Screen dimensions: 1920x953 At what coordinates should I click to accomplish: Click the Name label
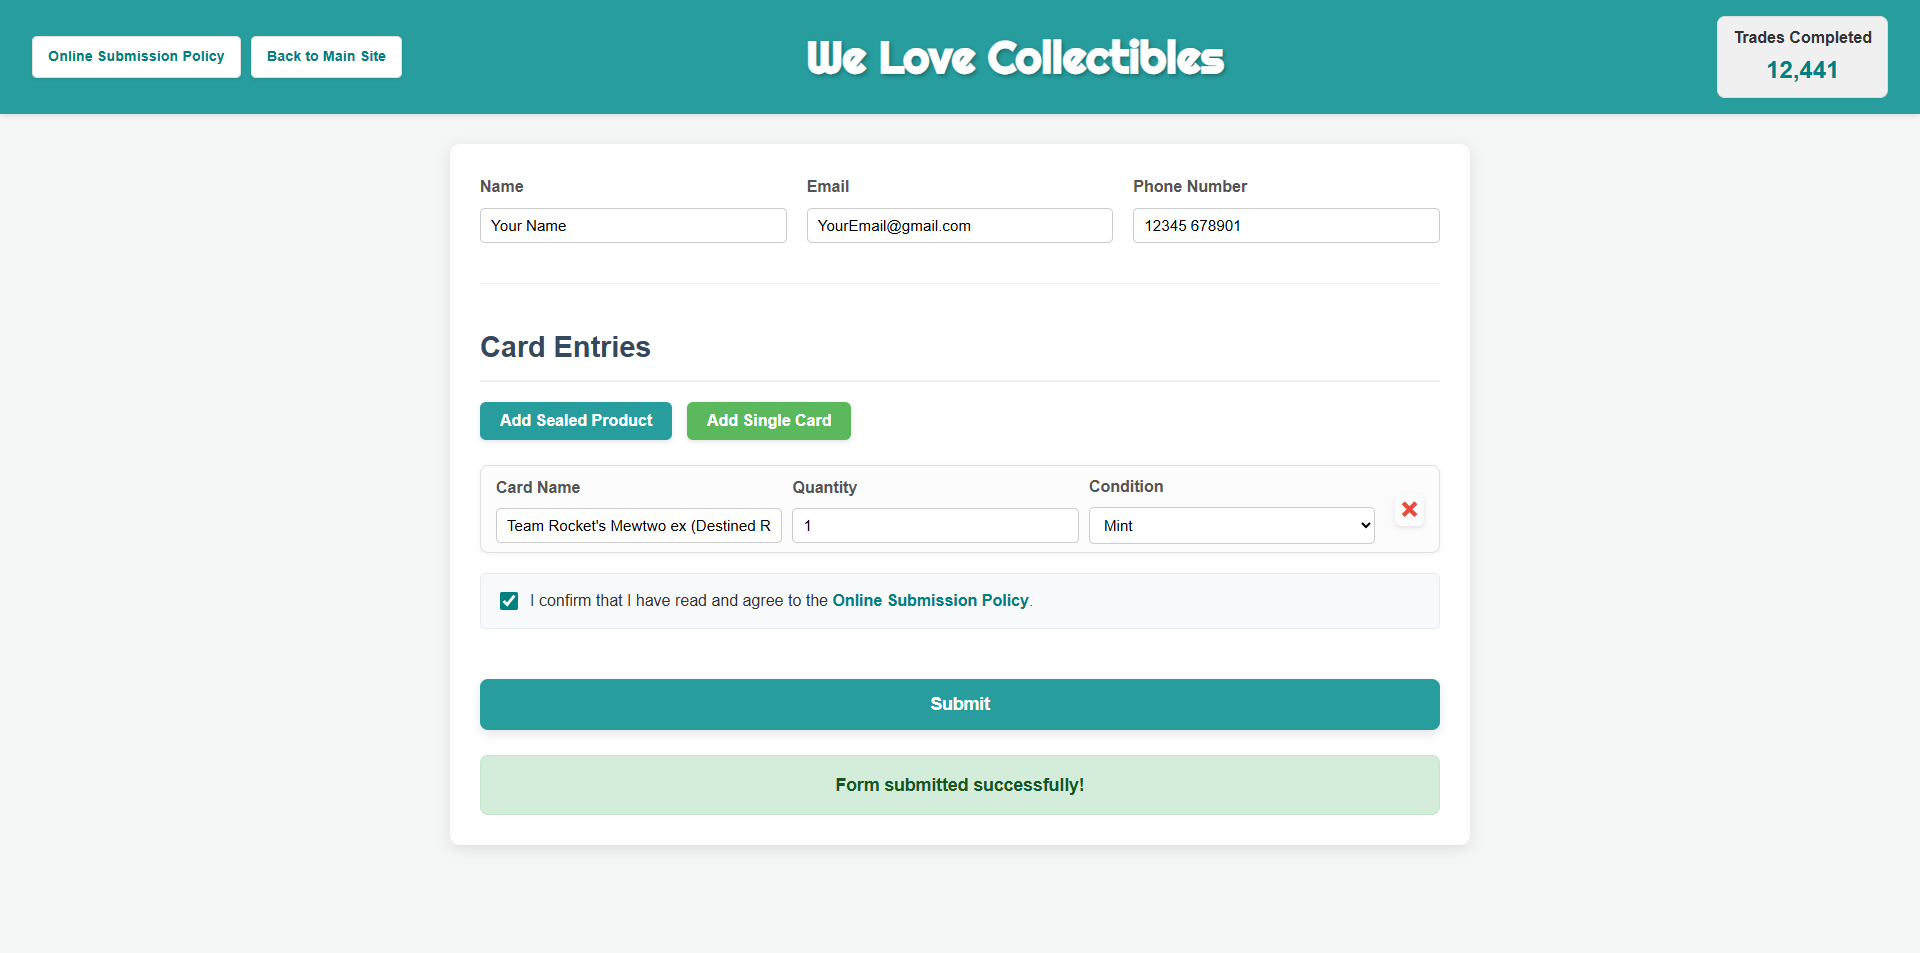tap(502, 186)
